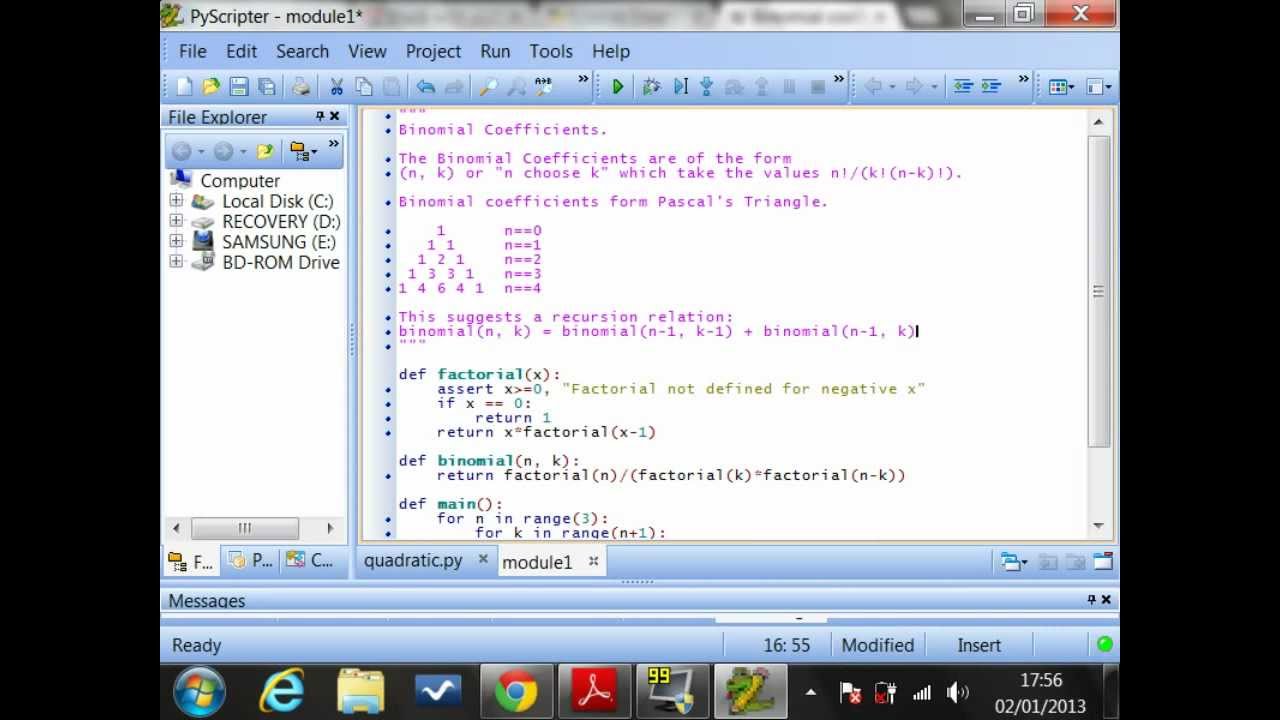
Task: Open the Replace tool icon
Action: click(543, 87)
